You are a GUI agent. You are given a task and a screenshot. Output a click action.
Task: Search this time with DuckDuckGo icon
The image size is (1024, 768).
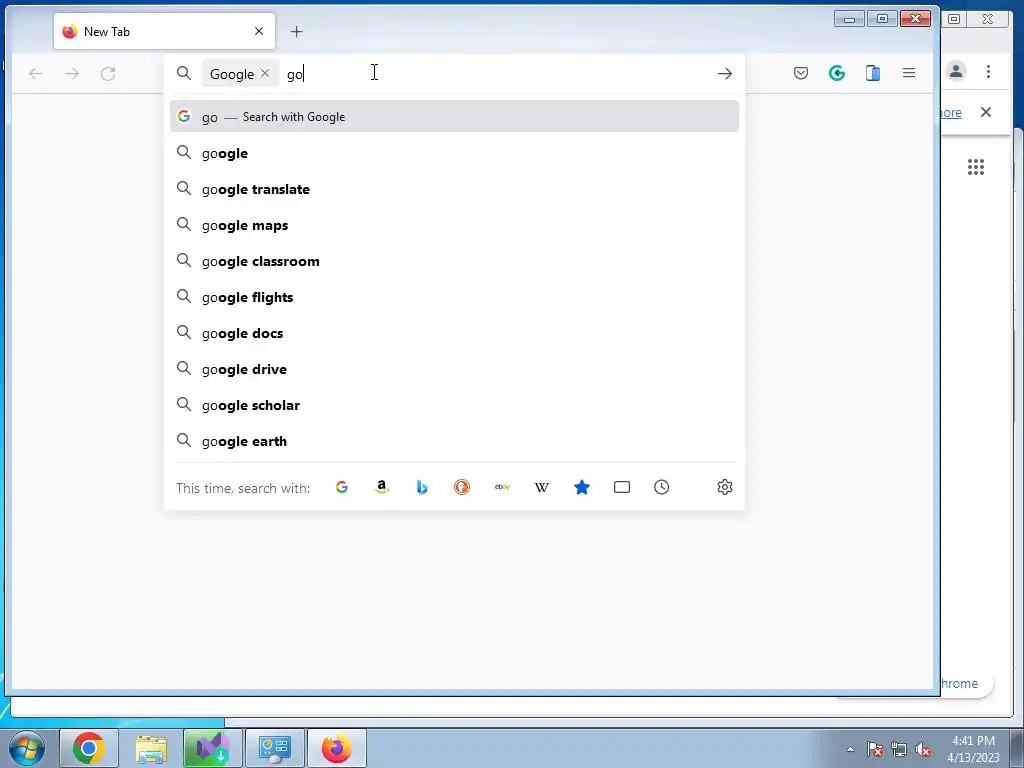point(462,487)
